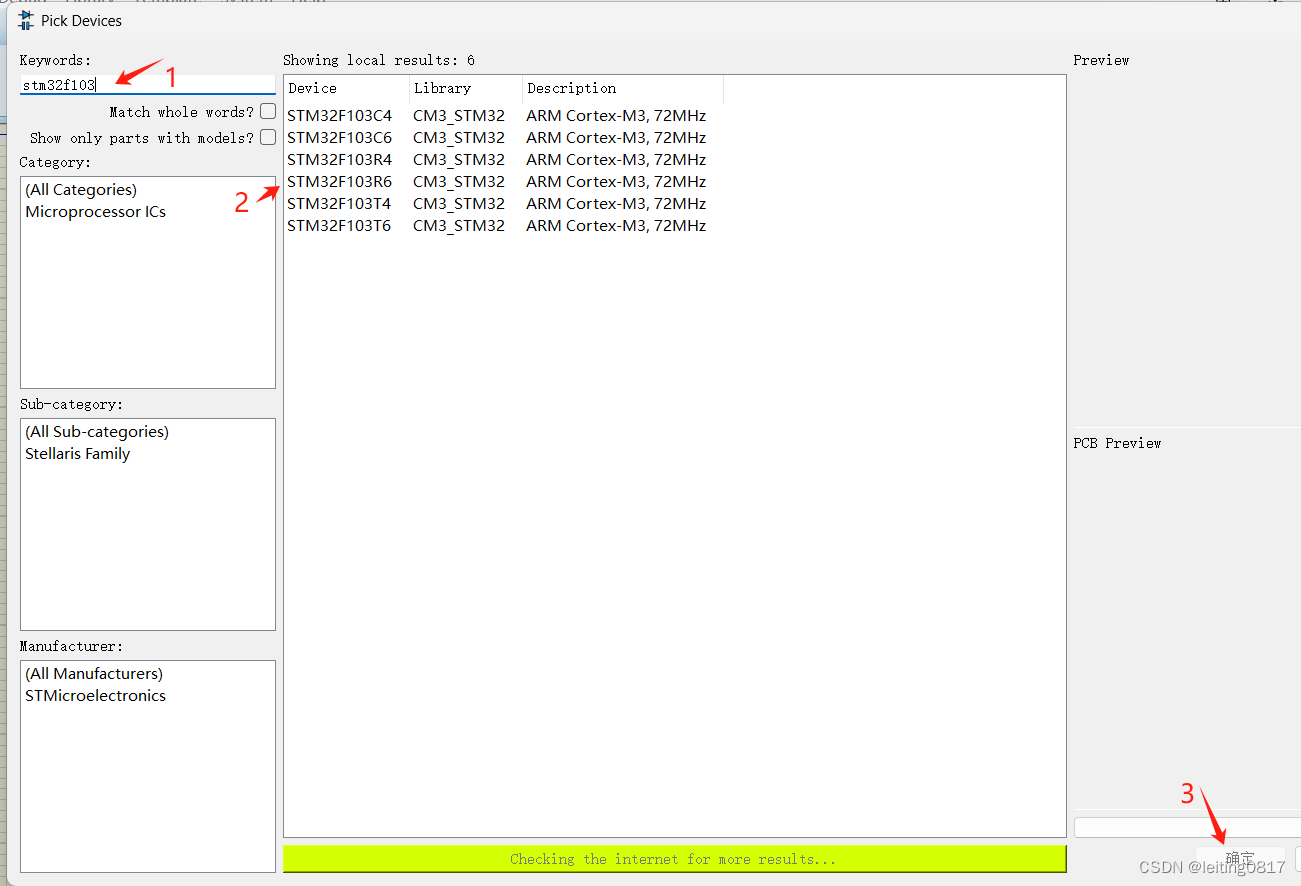Click the ARM Cortex-M3 description of STM32F103R6
Screen dimensions: 1301x886
616,181
